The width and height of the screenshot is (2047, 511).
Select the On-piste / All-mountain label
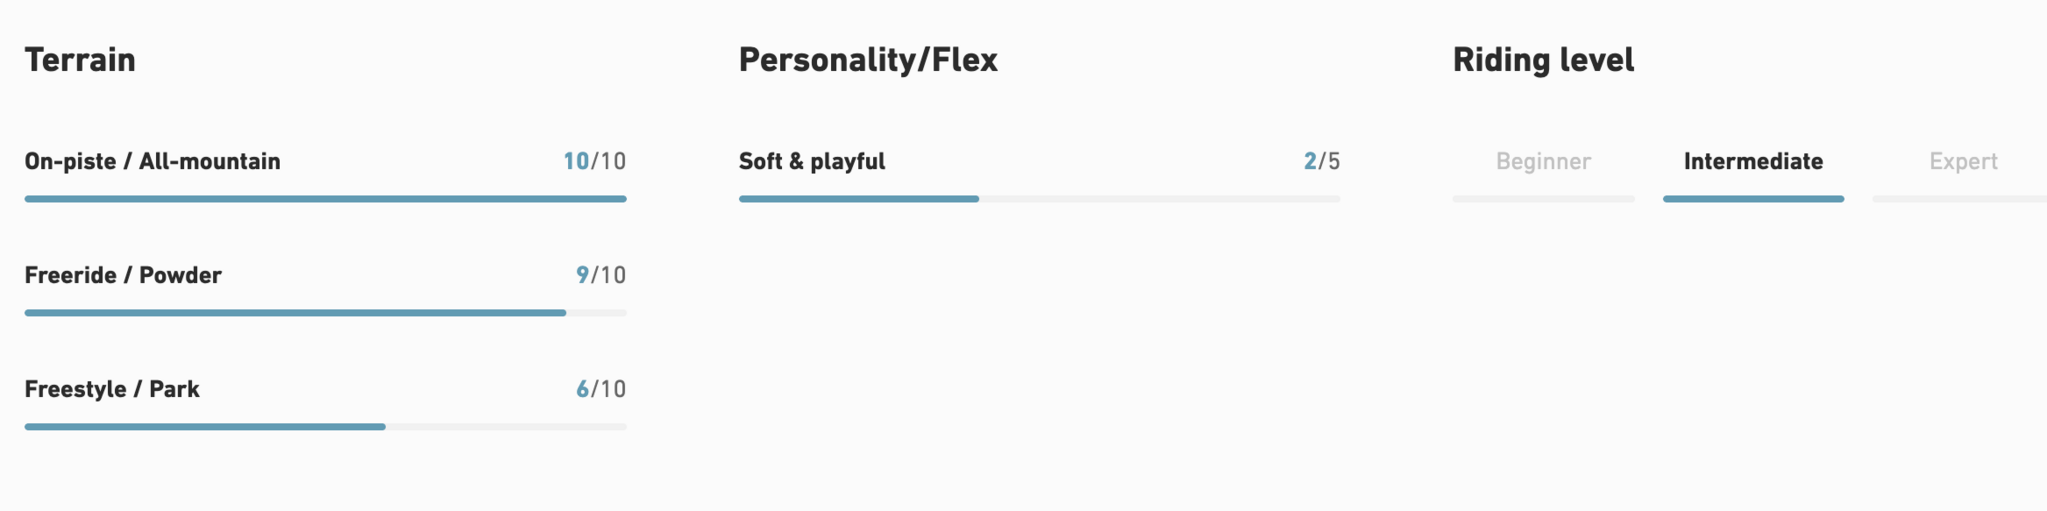152,161
